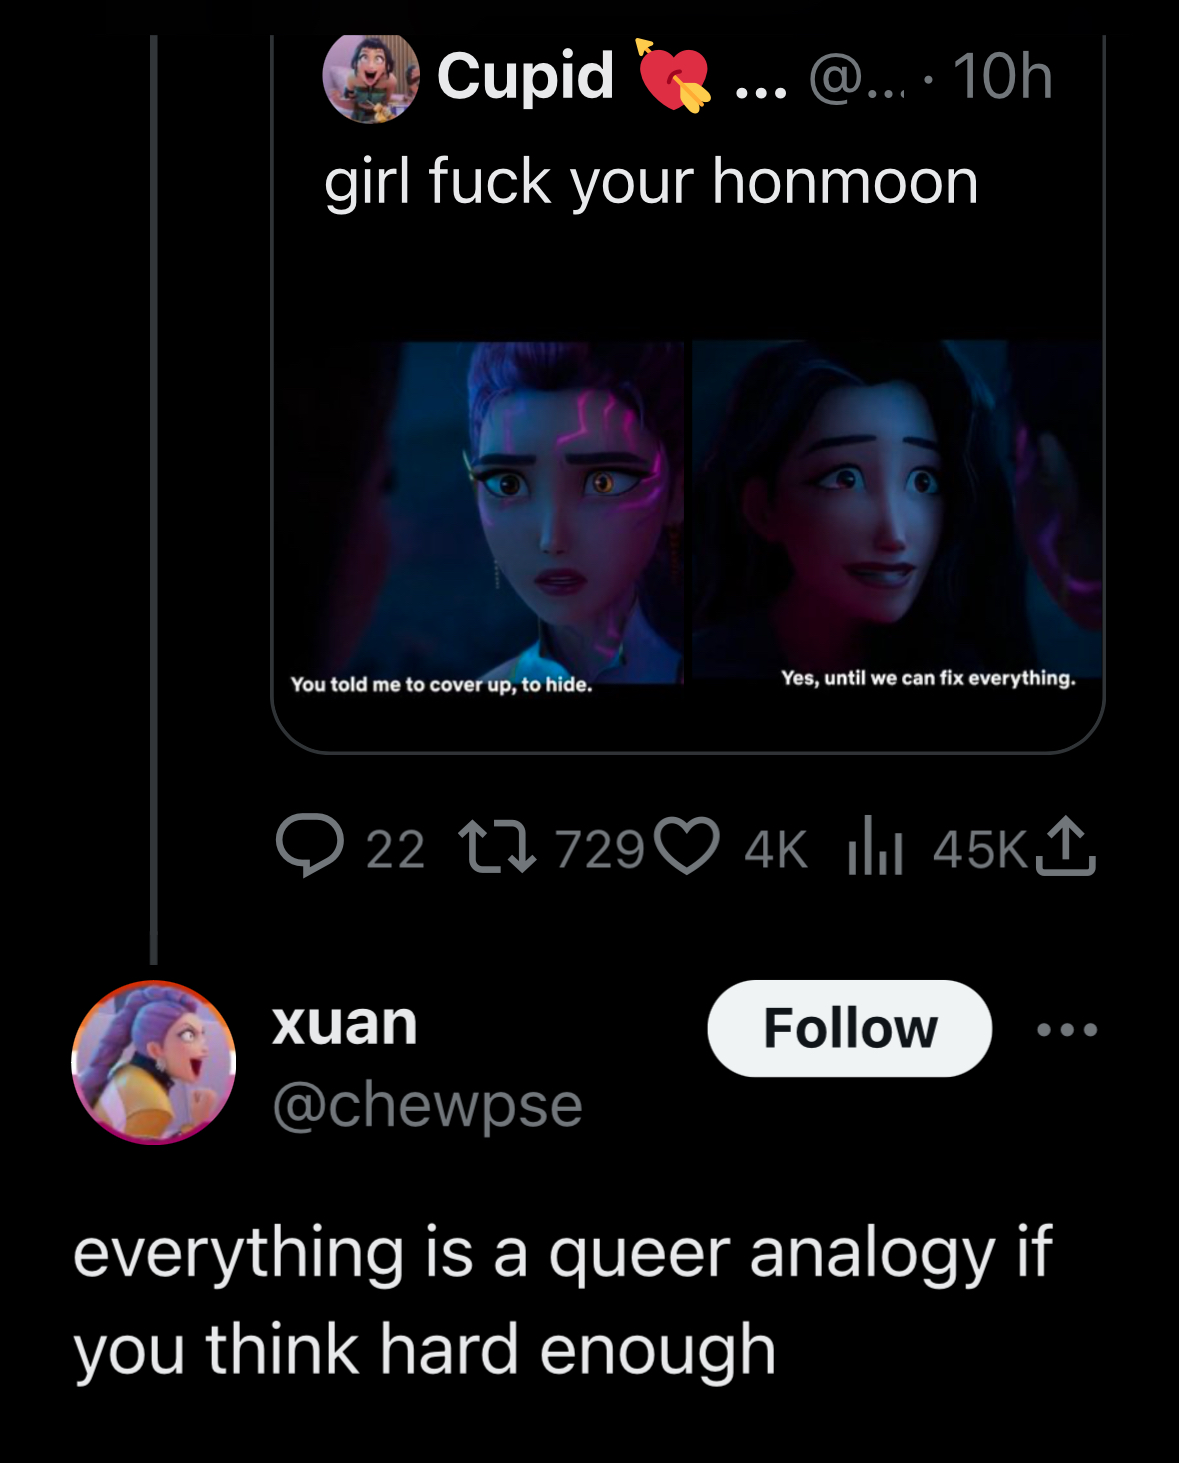Image resolution: width=1179 pixels, height=1463 pixels.
Task: Click the 729 reposts count
Action: point(599,850)
